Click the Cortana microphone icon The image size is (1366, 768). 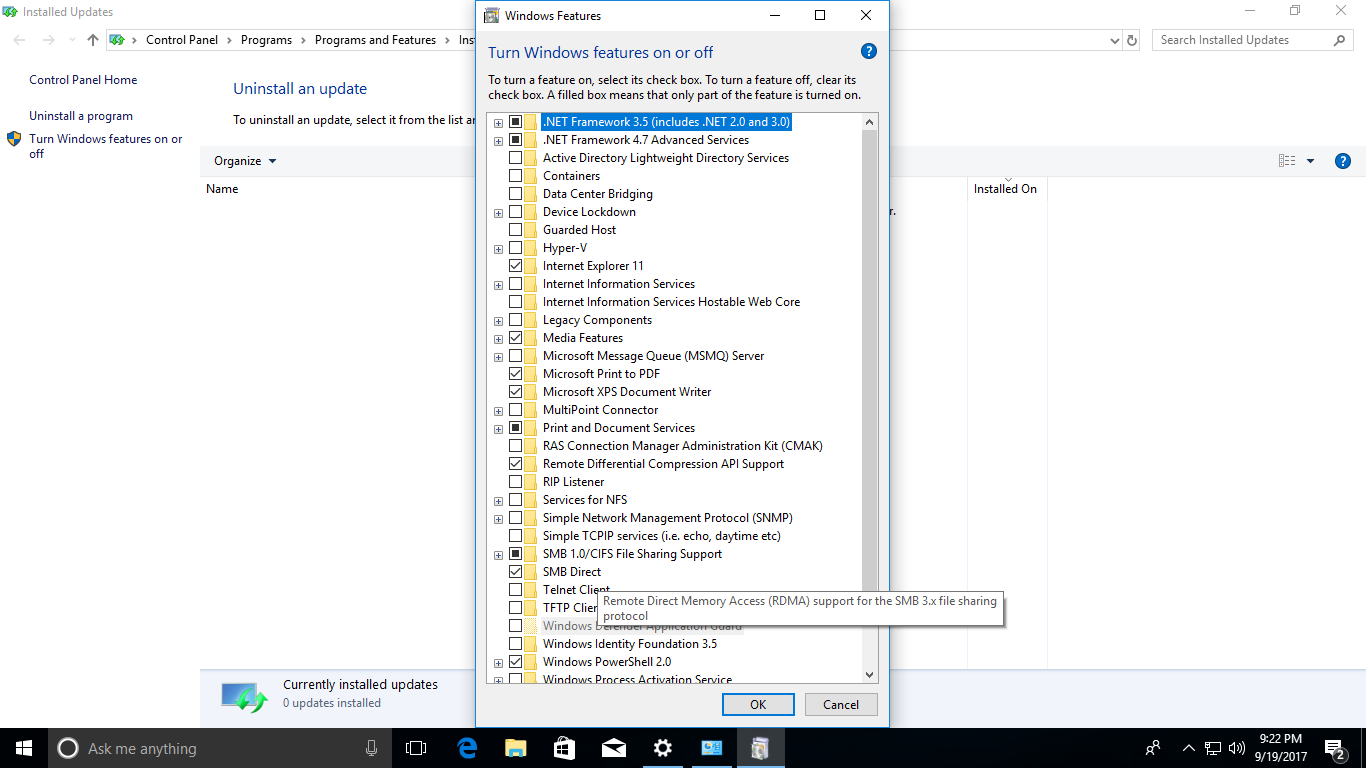[x=371, y=748]
